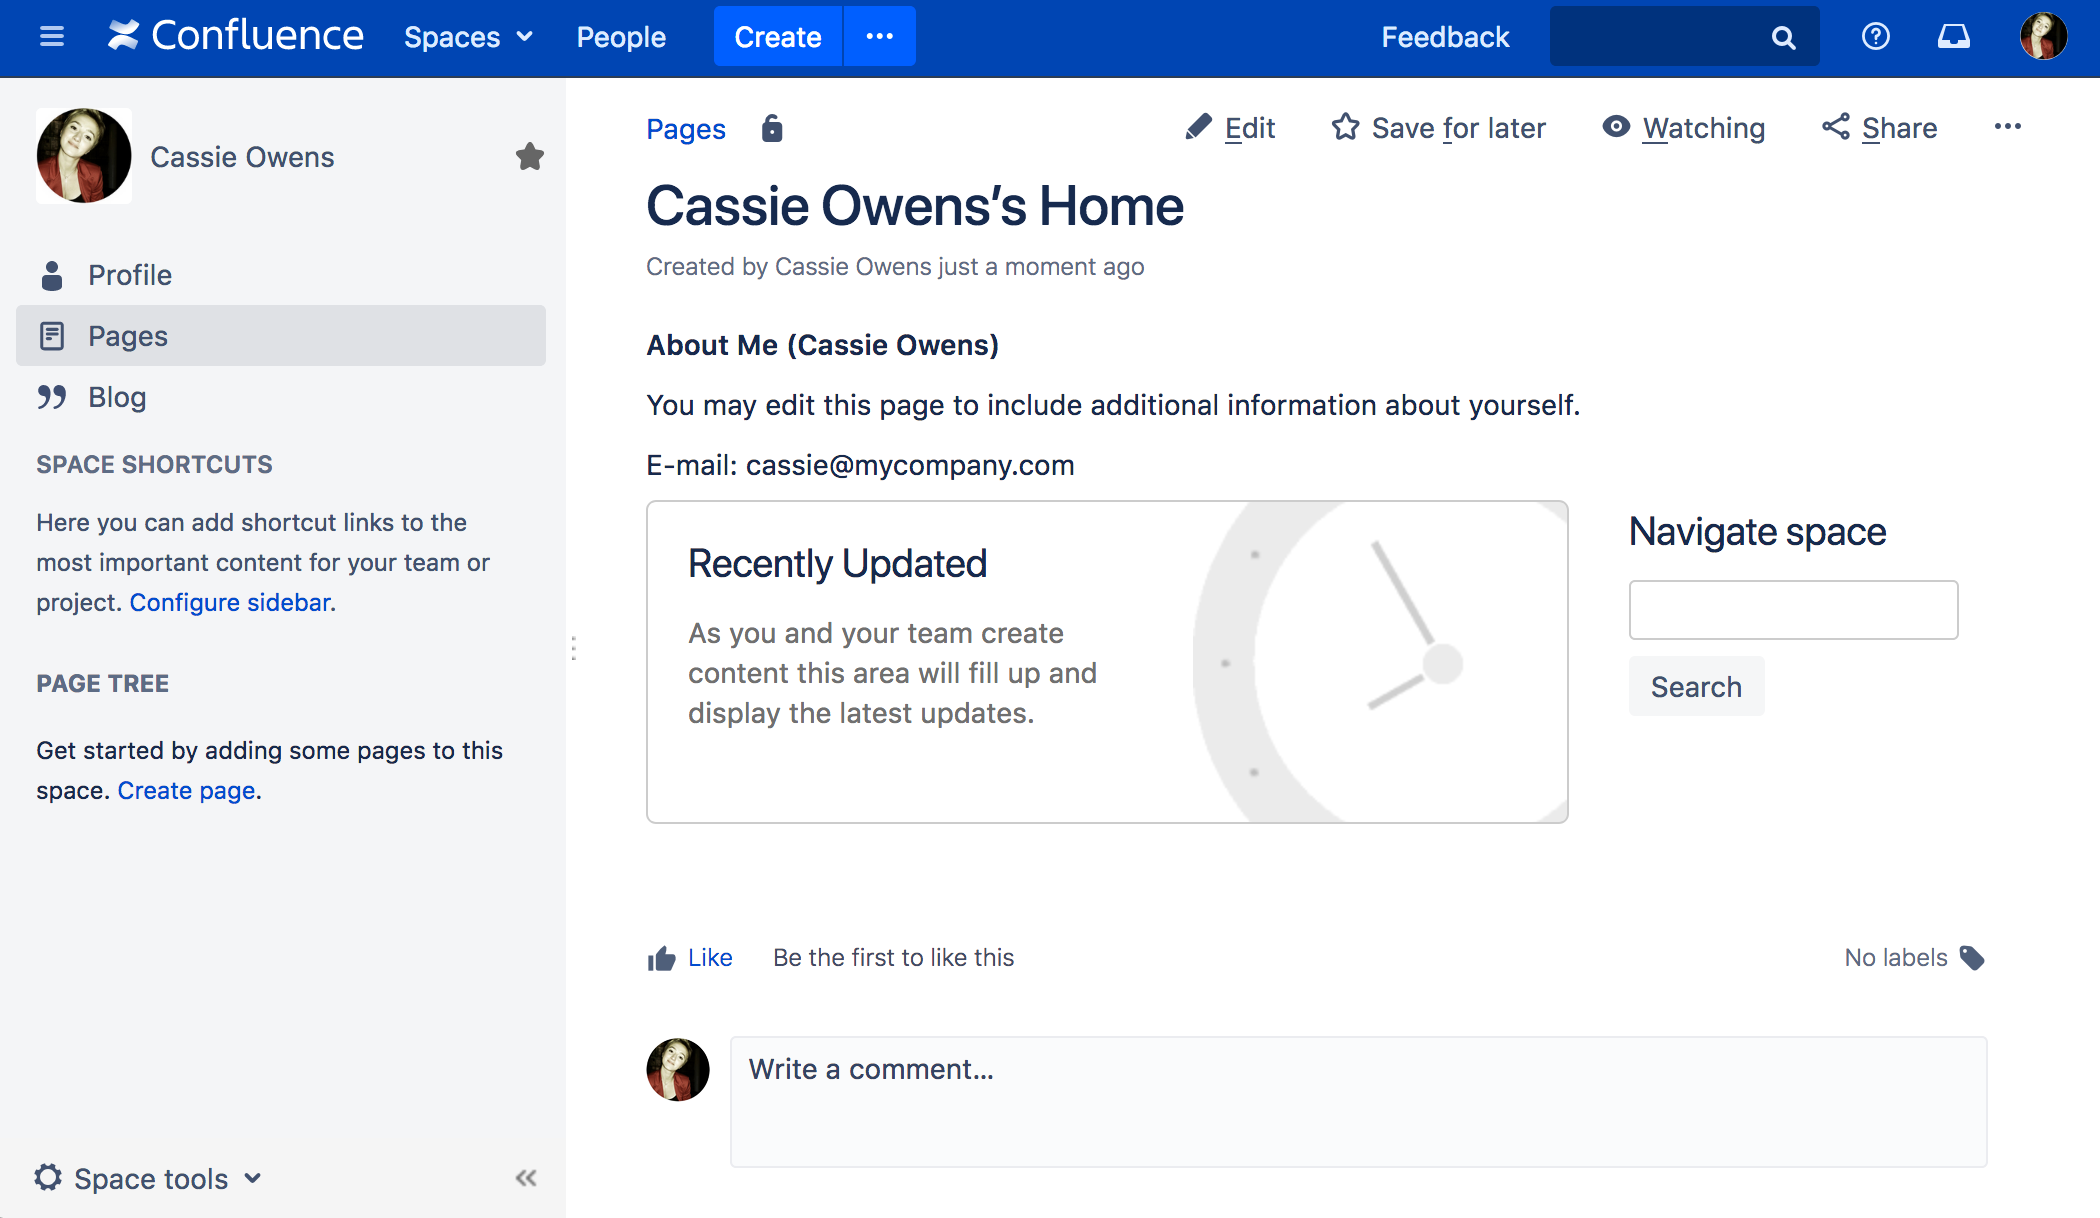Select Blog in the sidebar

tap(117, 397)
